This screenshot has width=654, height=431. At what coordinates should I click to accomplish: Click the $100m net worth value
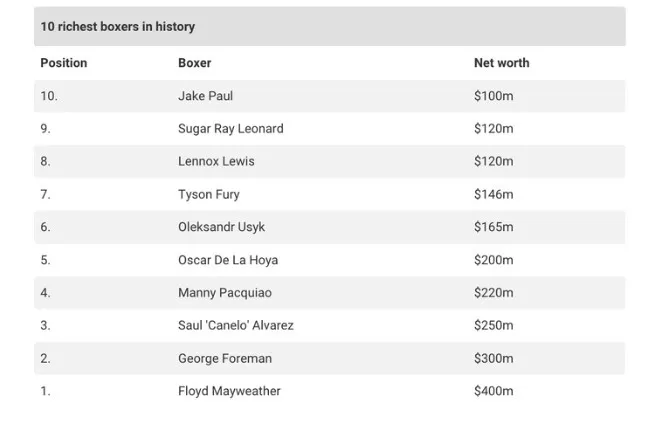[493, 96]
